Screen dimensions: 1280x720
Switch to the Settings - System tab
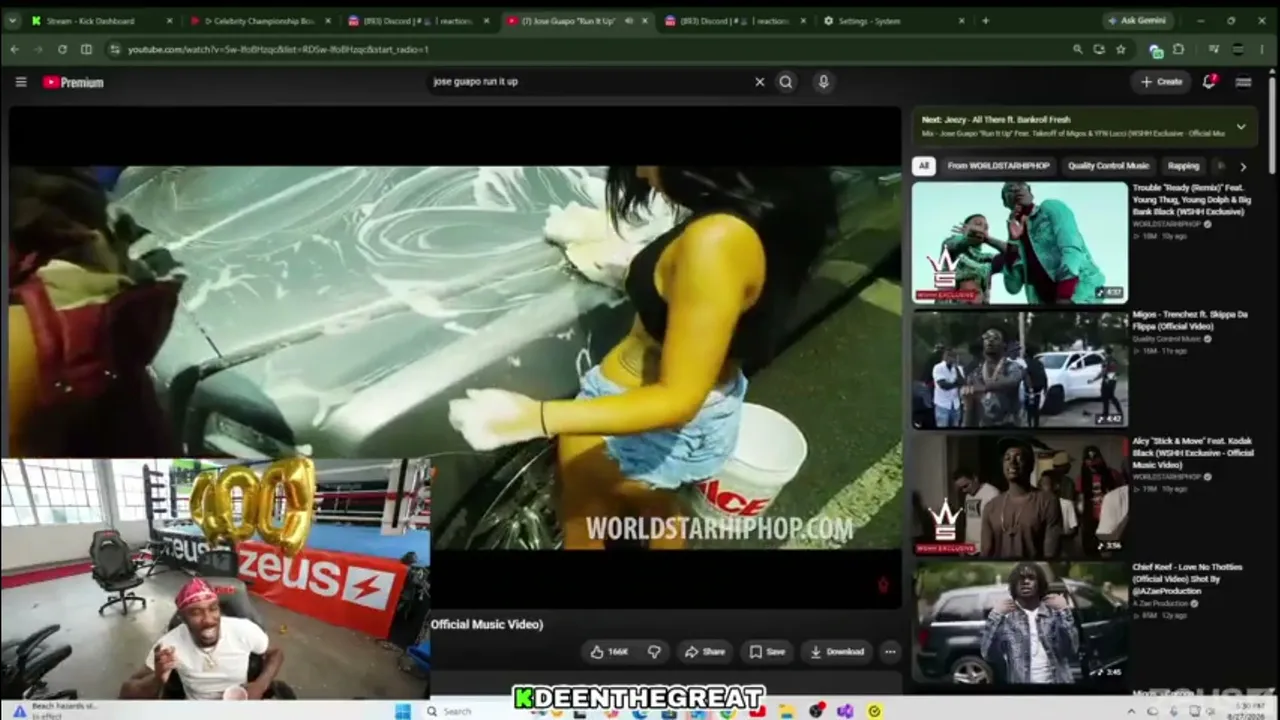pyautogui.click(x=893, y=20)
